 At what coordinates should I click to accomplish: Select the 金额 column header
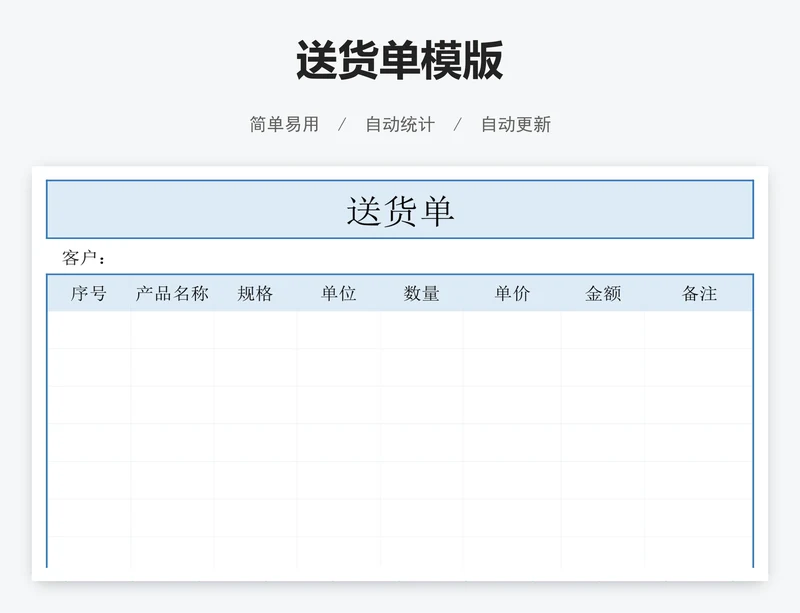click(x=603, y=293)
